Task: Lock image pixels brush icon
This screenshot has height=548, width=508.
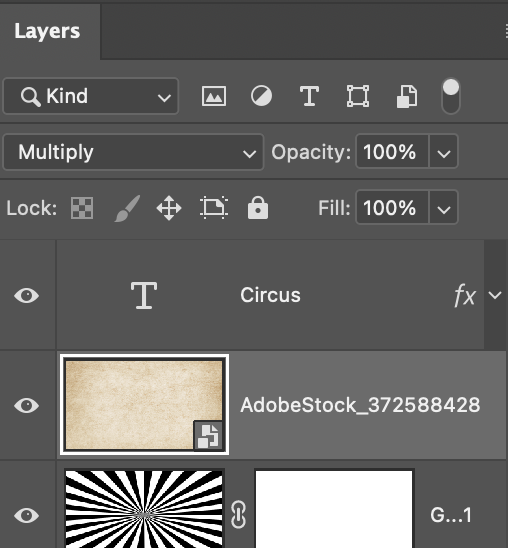Action: click(128, 208)
